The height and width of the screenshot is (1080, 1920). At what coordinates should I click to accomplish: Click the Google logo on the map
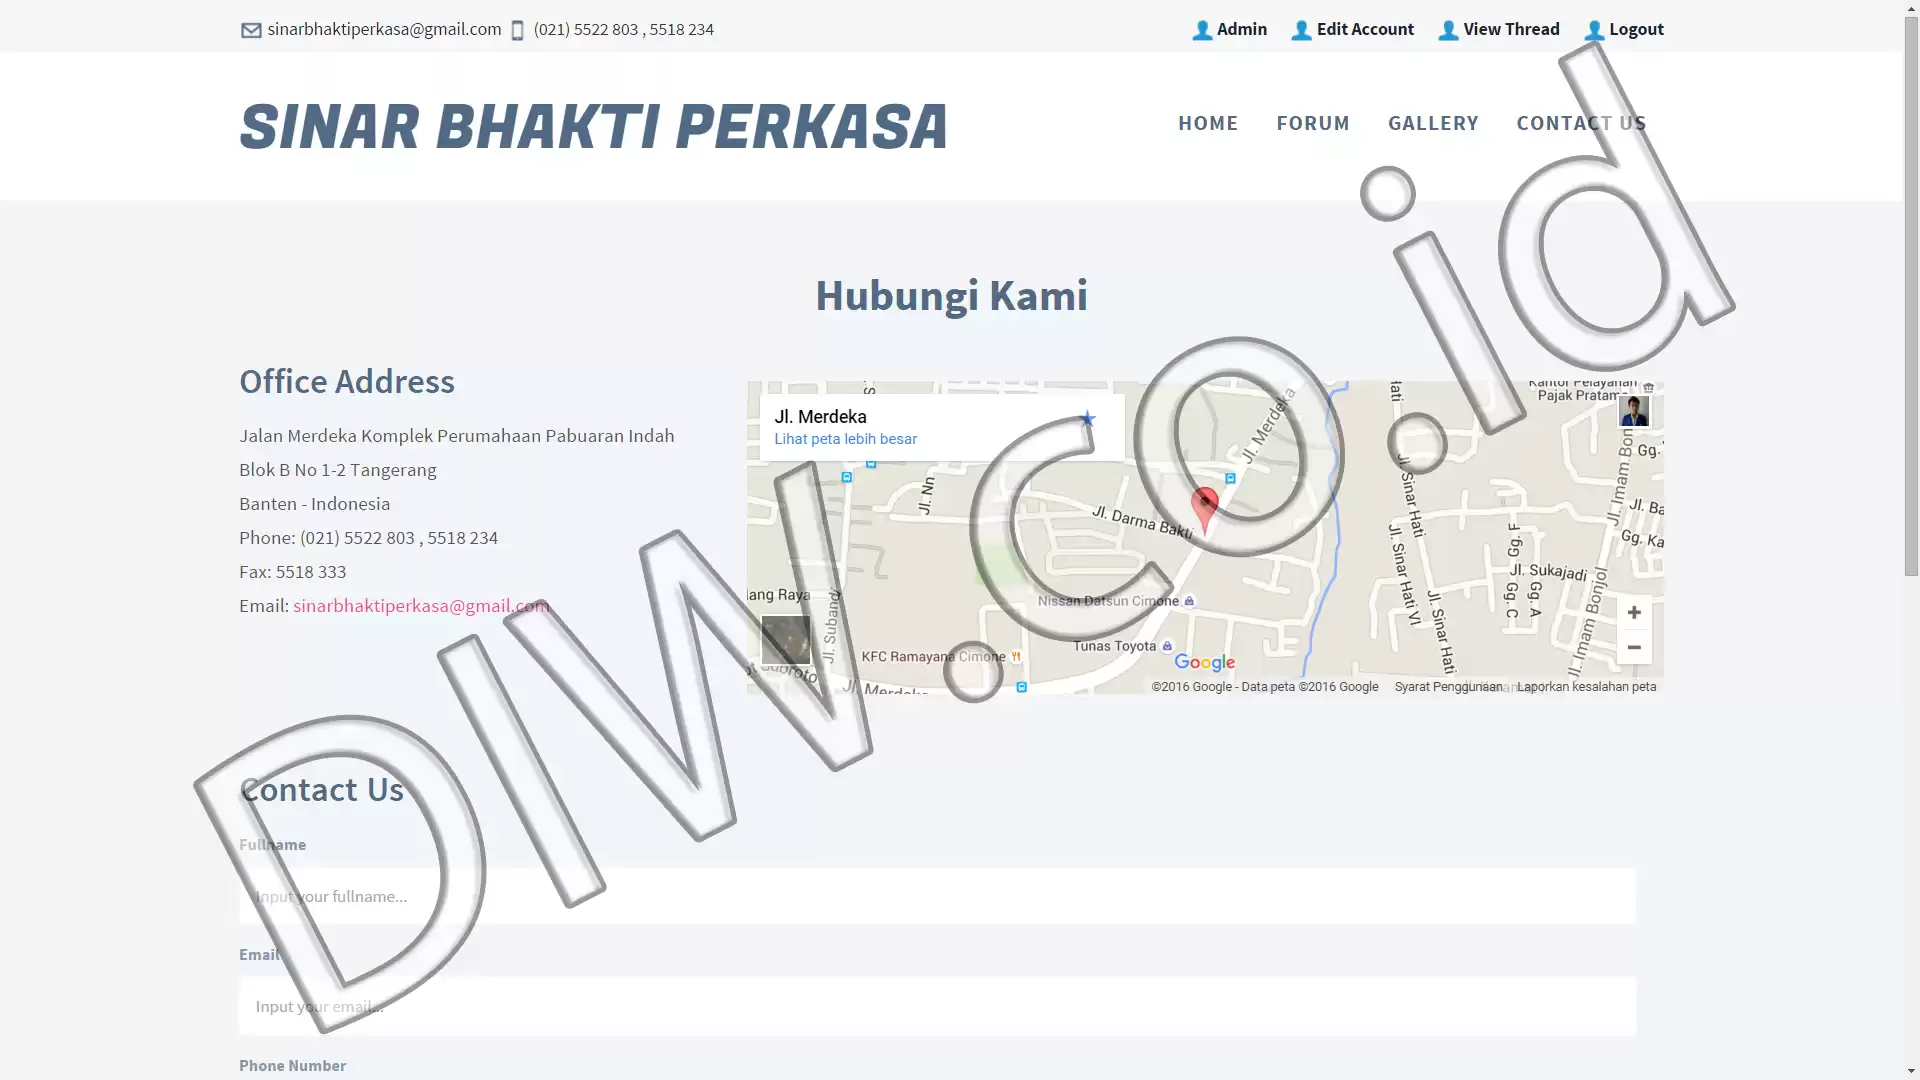tap(1204, 662)
